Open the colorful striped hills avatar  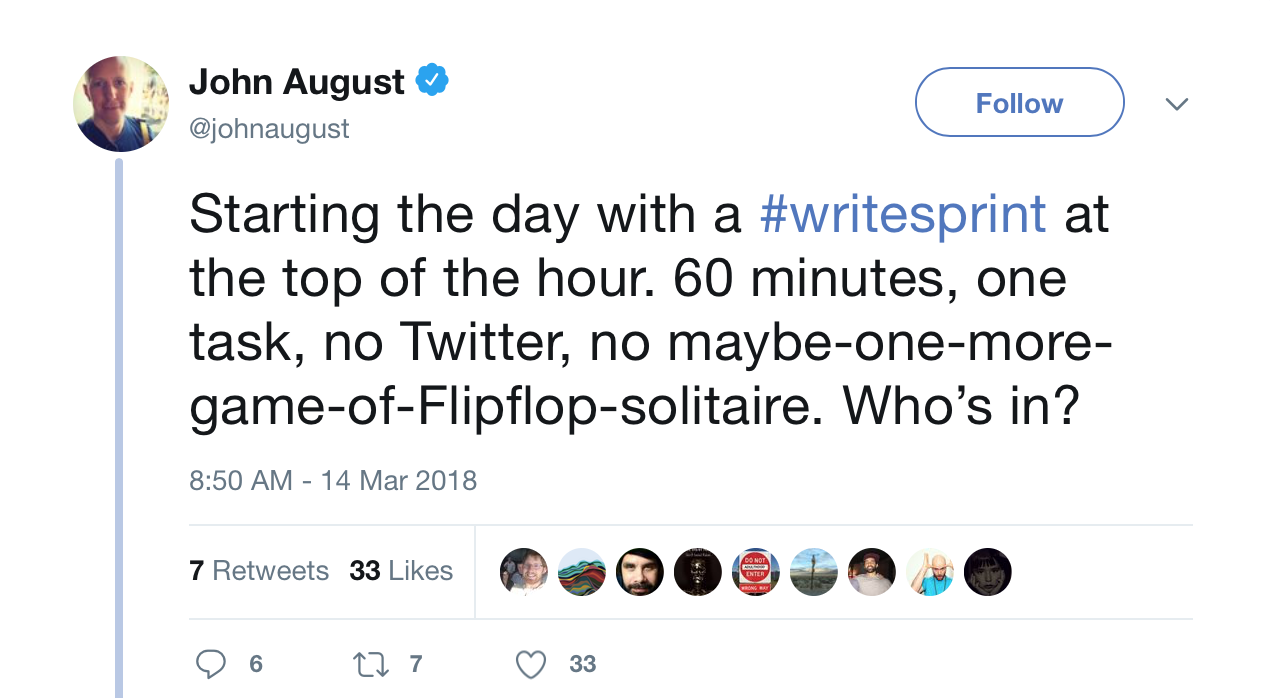tap(582, 572)
